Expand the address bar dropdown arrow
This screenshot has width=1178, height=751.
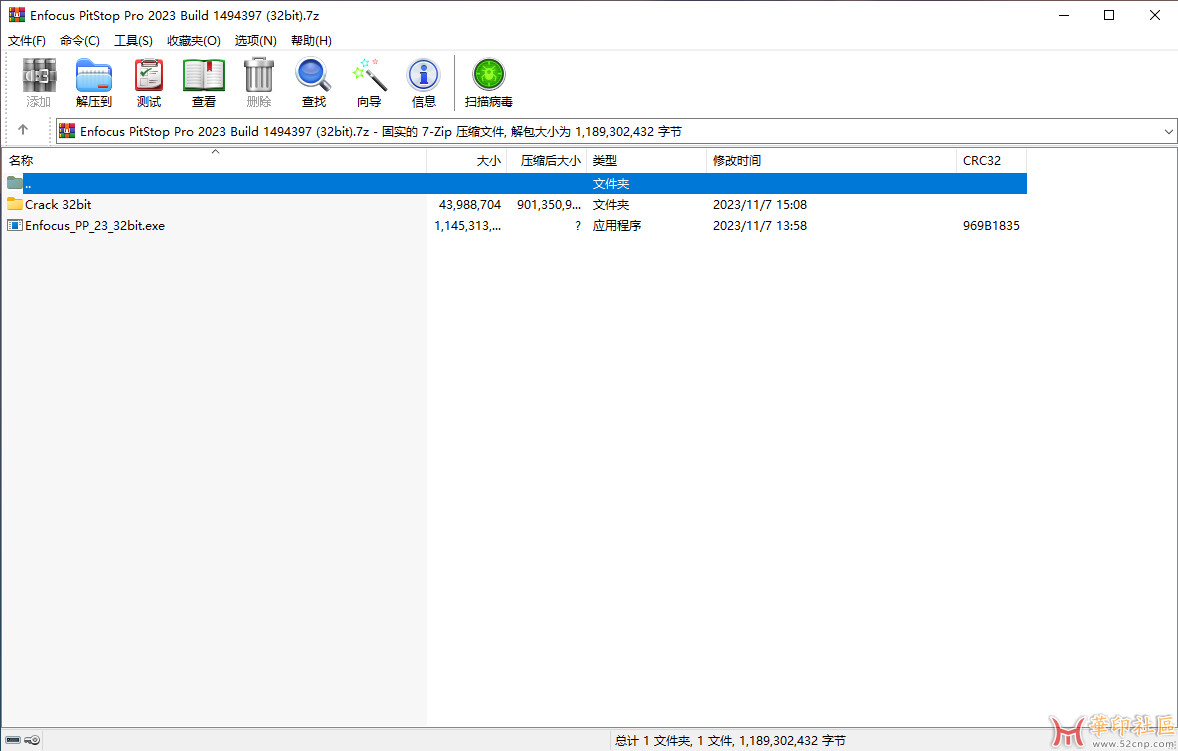pyautogui.click(x=1168, y=131)
